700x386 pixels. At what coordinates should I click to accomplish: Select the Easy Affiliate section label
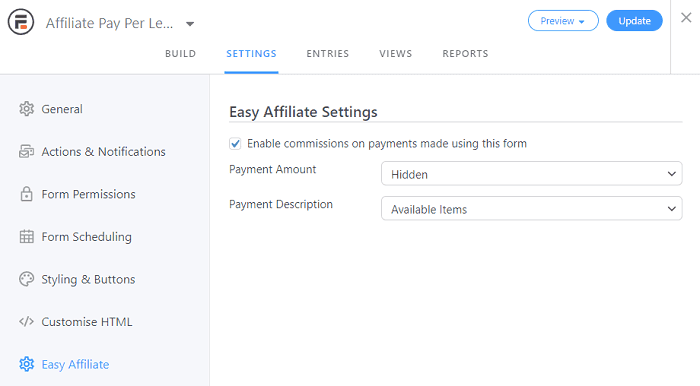click(75, 365)
